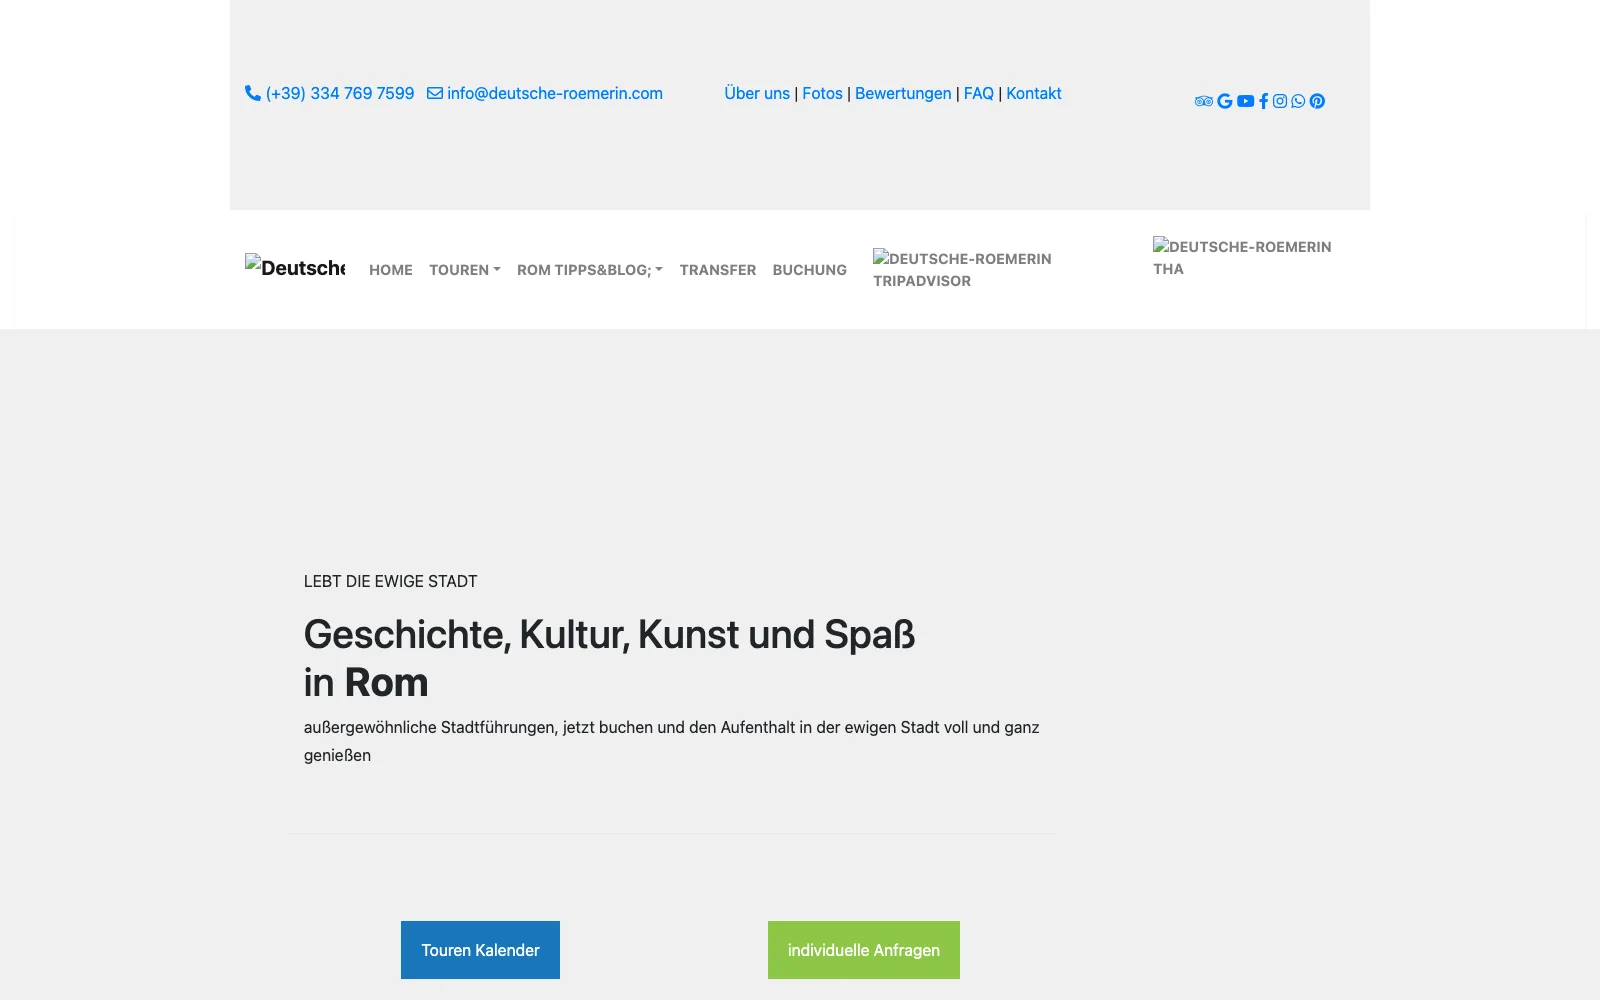
Task: Expand the ROM TIPPS&BLOG dropdown
Action: click(x=590, y=270)
